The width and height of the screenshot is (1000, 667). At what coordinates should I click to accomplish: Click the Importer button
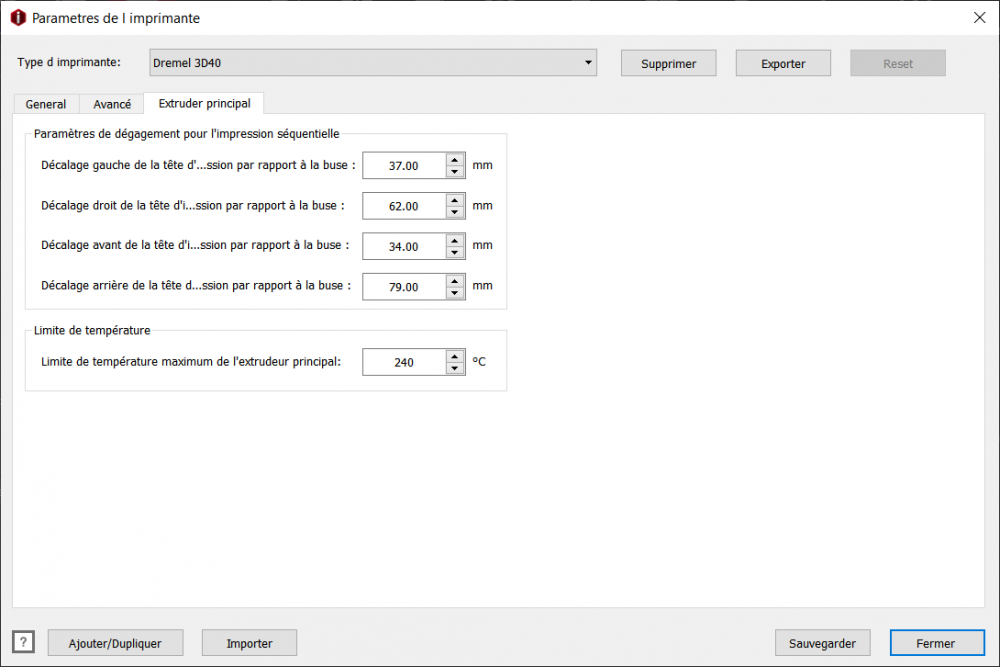pos(249,643)
